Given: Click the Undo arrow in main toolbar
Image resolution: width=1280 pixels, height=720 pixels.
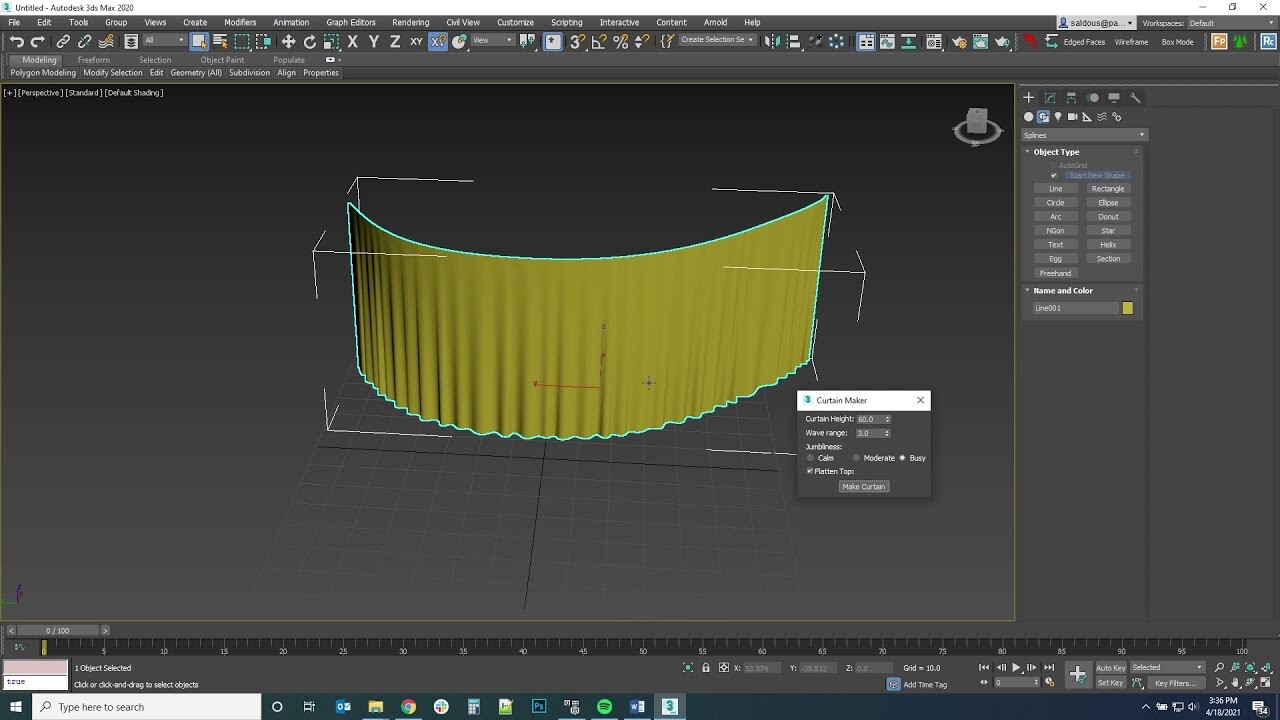Looking at the screenshot, I should coord(16,41).
